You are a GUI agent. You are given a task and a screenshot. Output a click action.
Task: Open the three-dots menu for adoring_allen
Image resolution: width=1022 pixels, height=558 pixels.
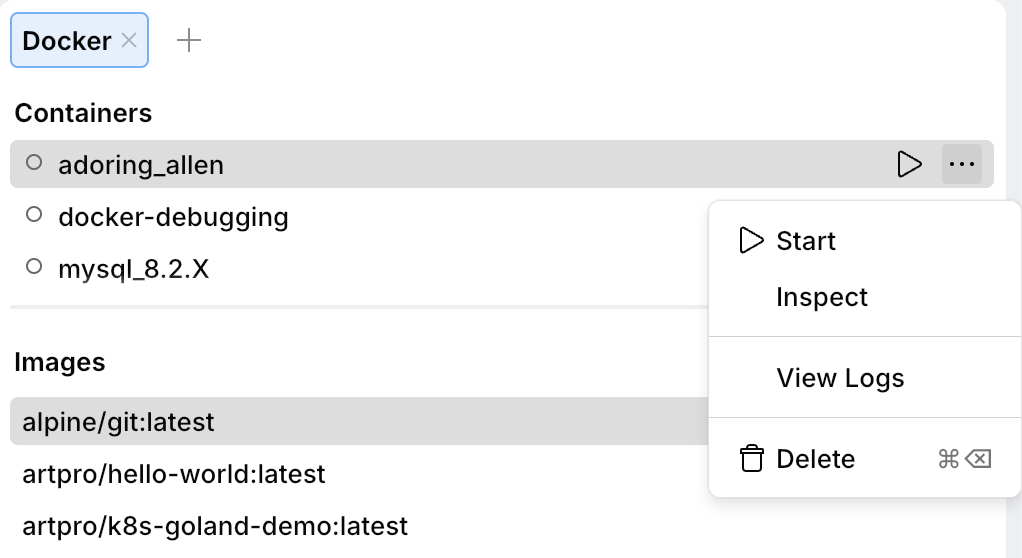coord(961,164)
